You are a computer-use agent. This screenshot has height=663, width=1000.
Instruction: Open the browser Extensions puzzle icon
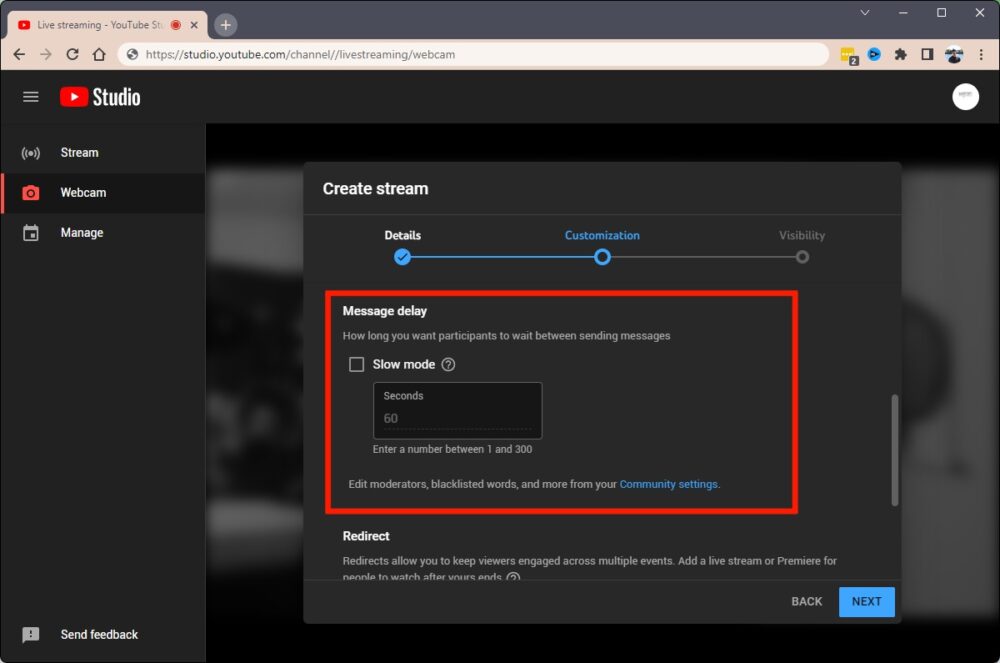[x=900, y=55]
